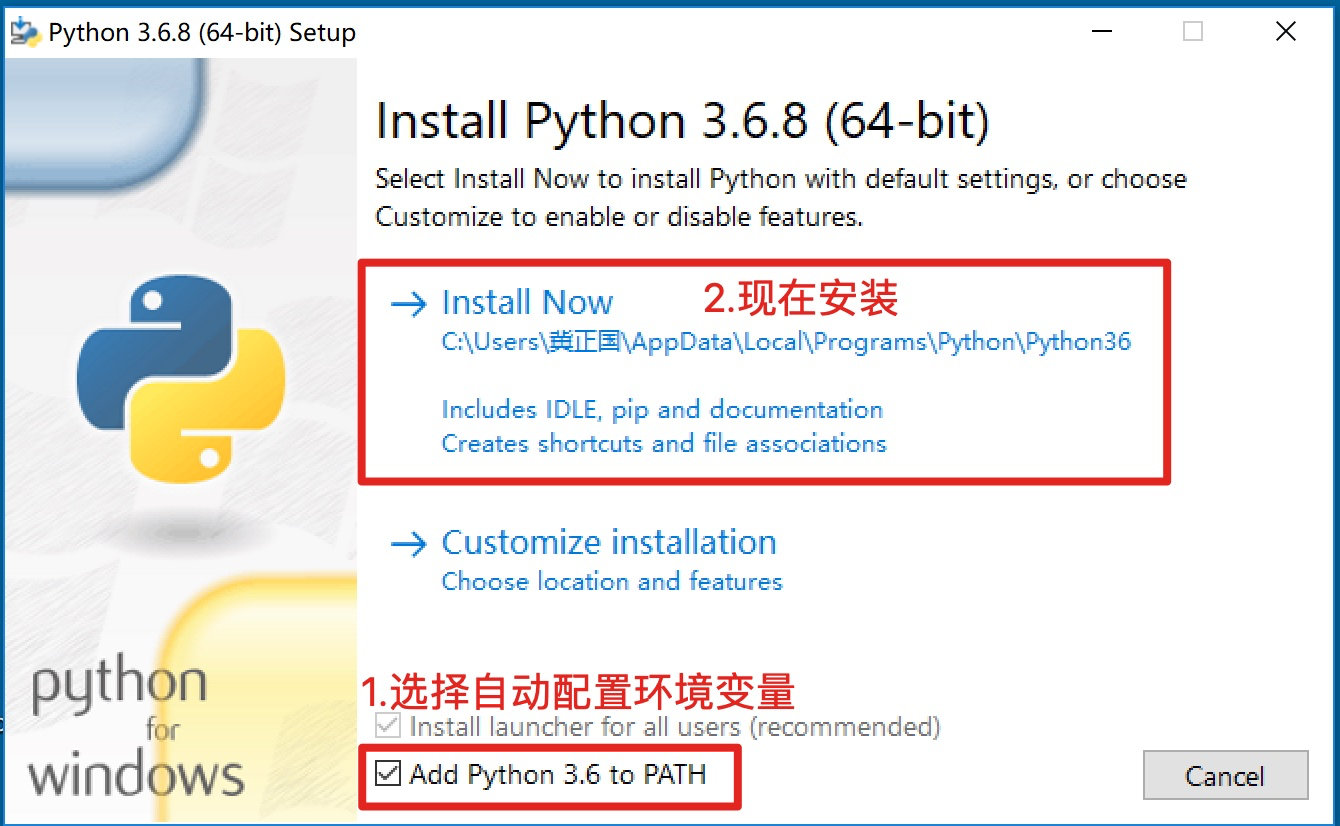Click the arrow next to Customize installation
Viewport: 1340px width, 826px height.
(411, 544)
